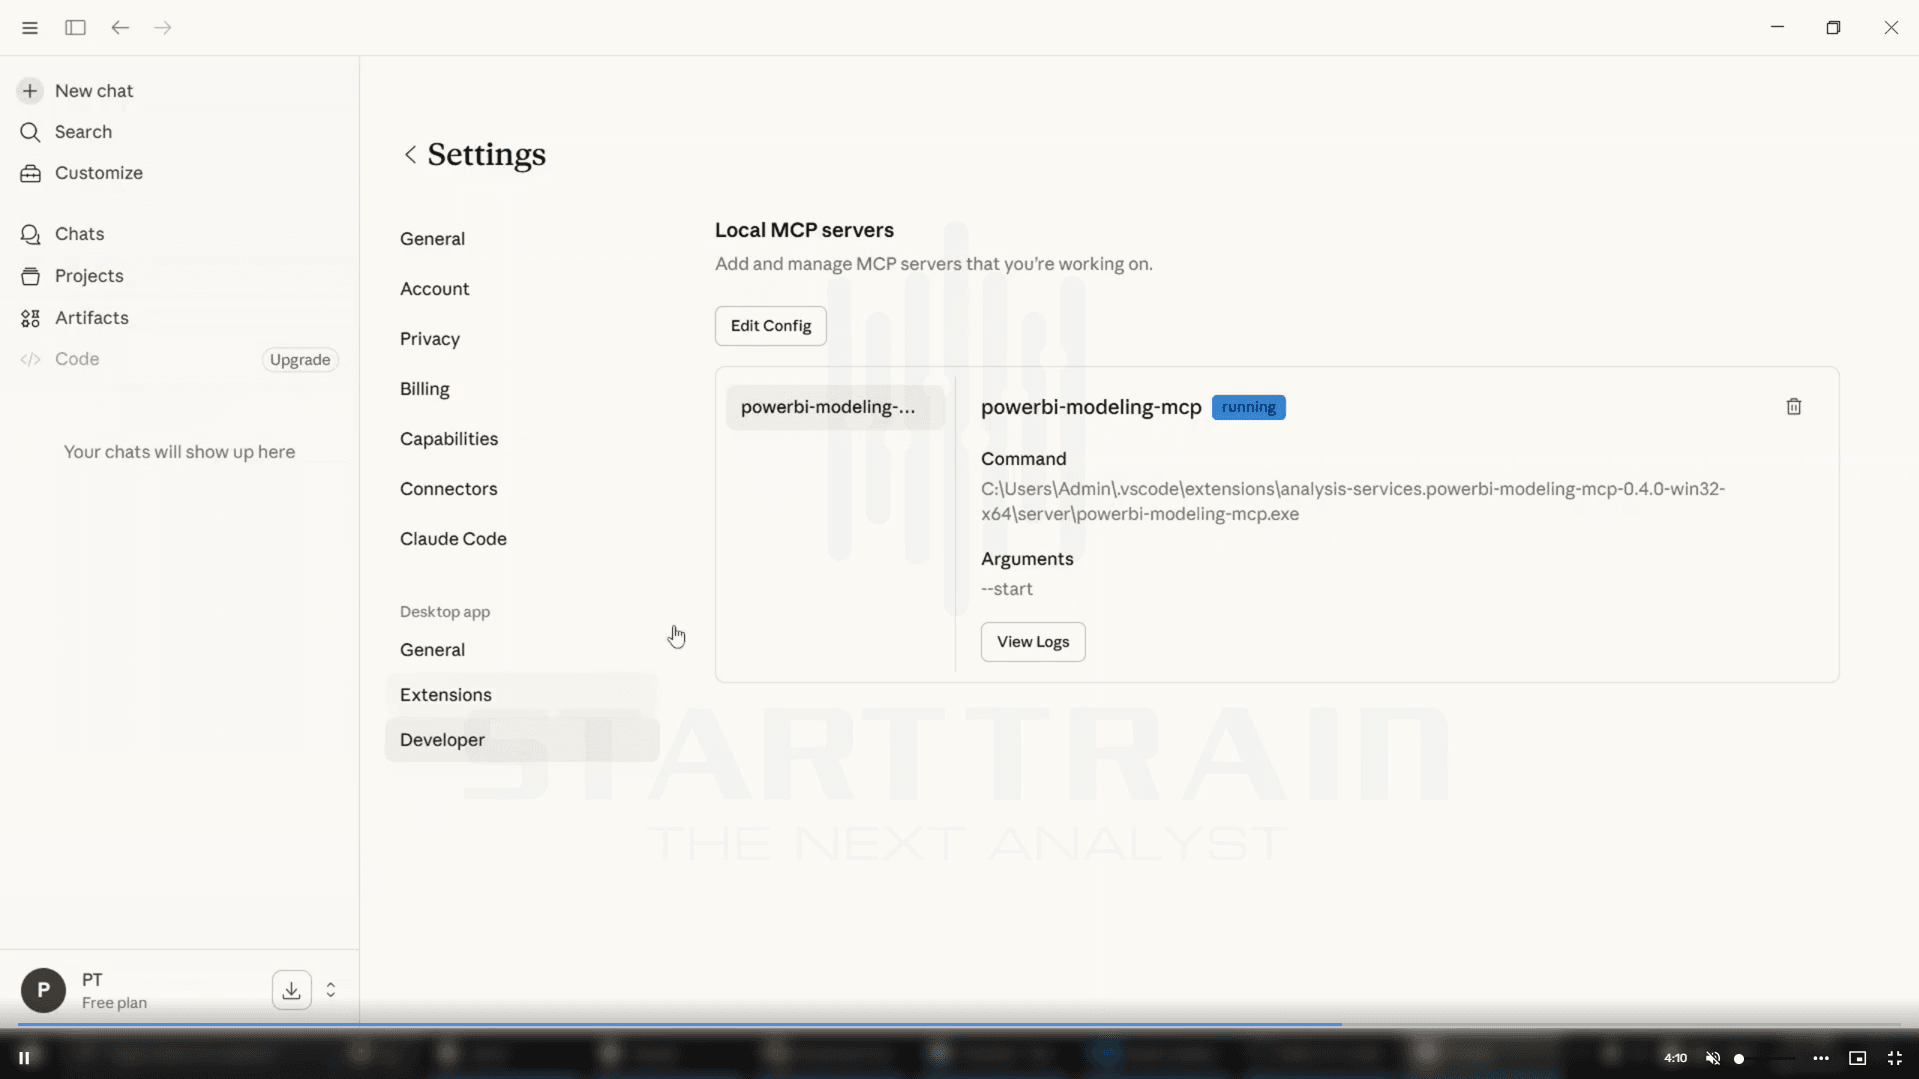
Task: Unmute the video speaker icon
Action: [1713, 1058]
